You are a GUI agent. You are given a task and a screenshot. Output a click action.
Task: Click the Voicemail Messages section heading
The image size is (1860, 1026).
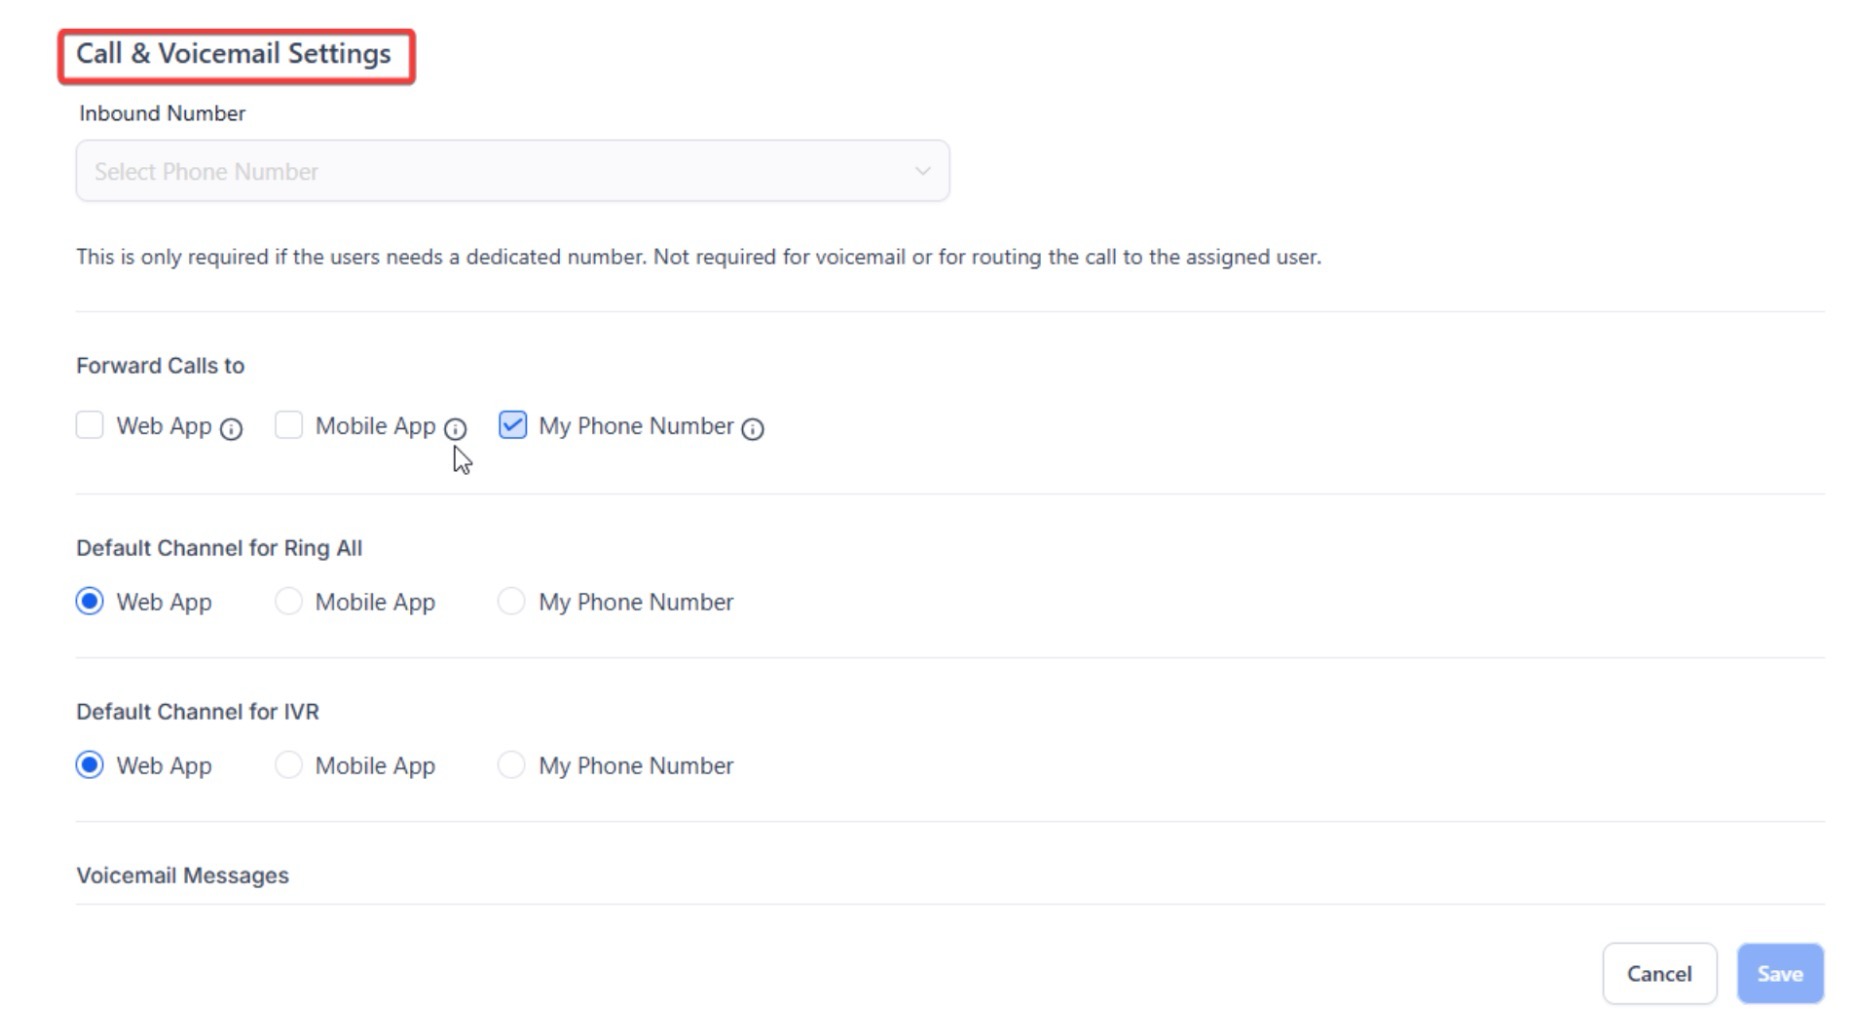(x=182, y=875)
